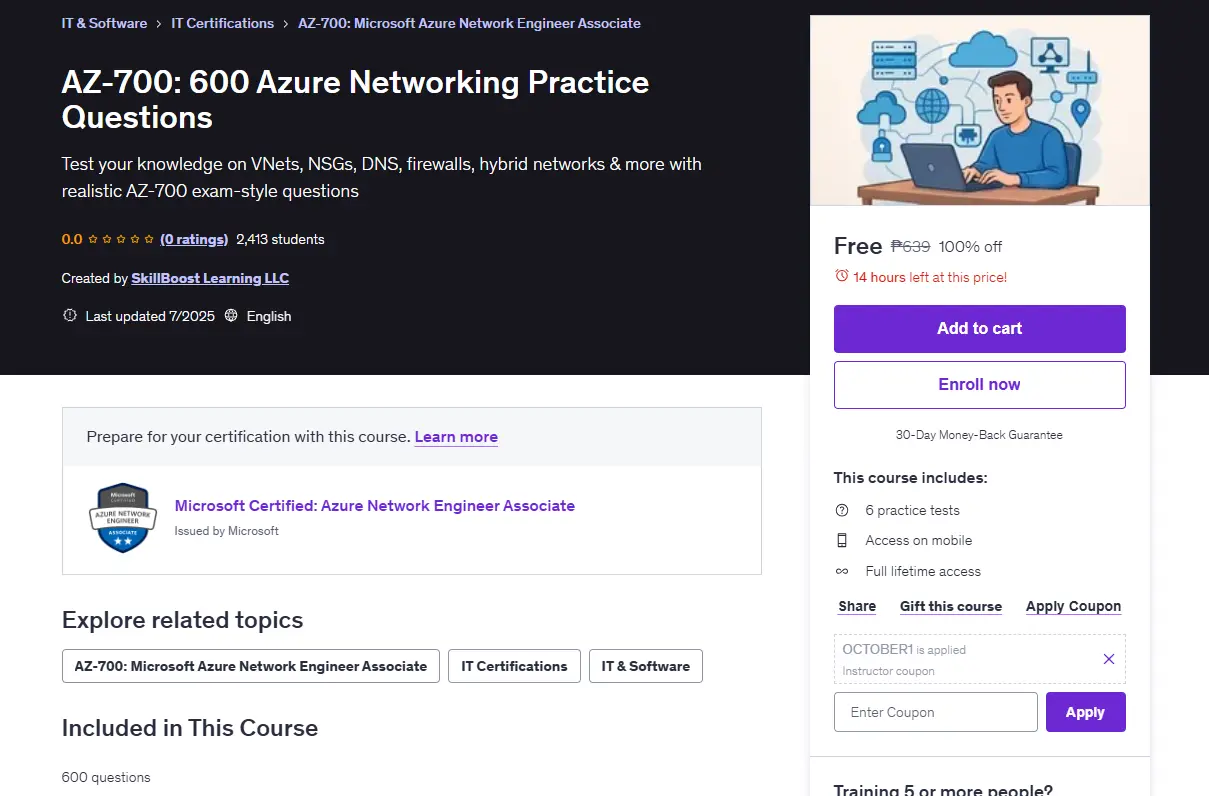Viewport: 1209px width, 796px height.
Task: Click Issued by Microsoft text
Action: [227, 531]
